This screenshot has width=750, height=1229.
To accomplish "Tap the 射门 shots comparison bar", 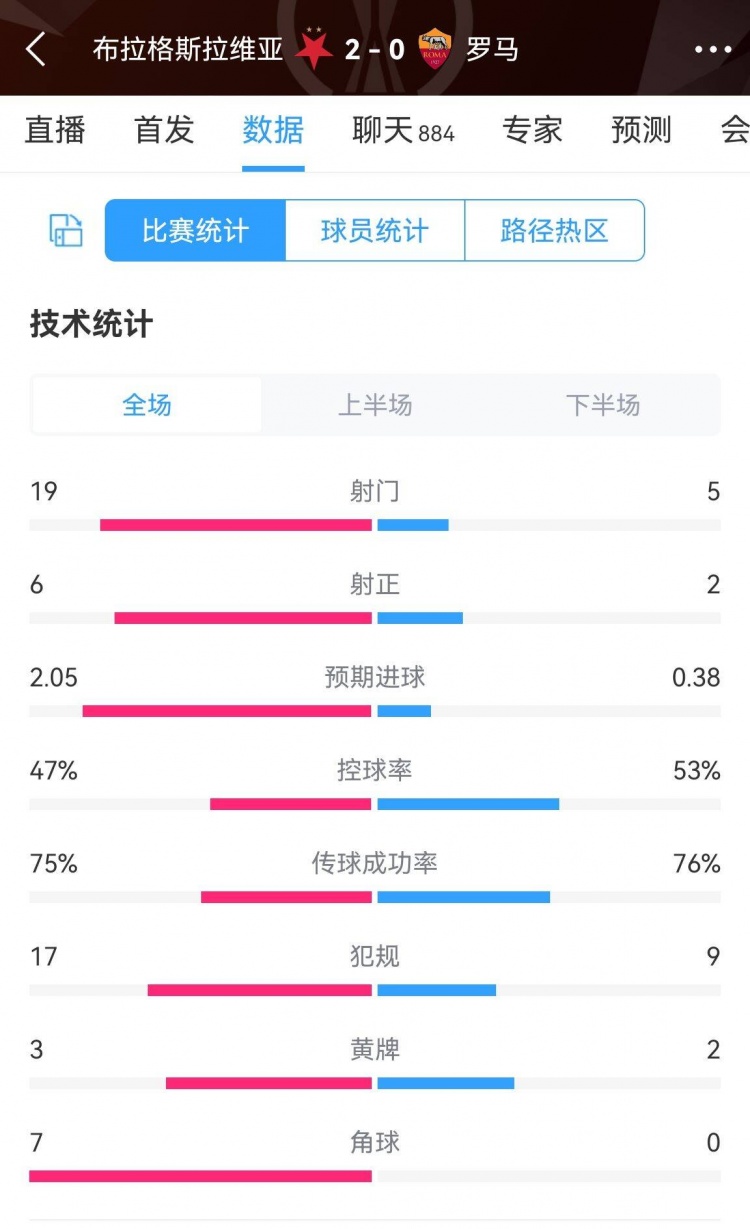I will (x=375, y=525).
